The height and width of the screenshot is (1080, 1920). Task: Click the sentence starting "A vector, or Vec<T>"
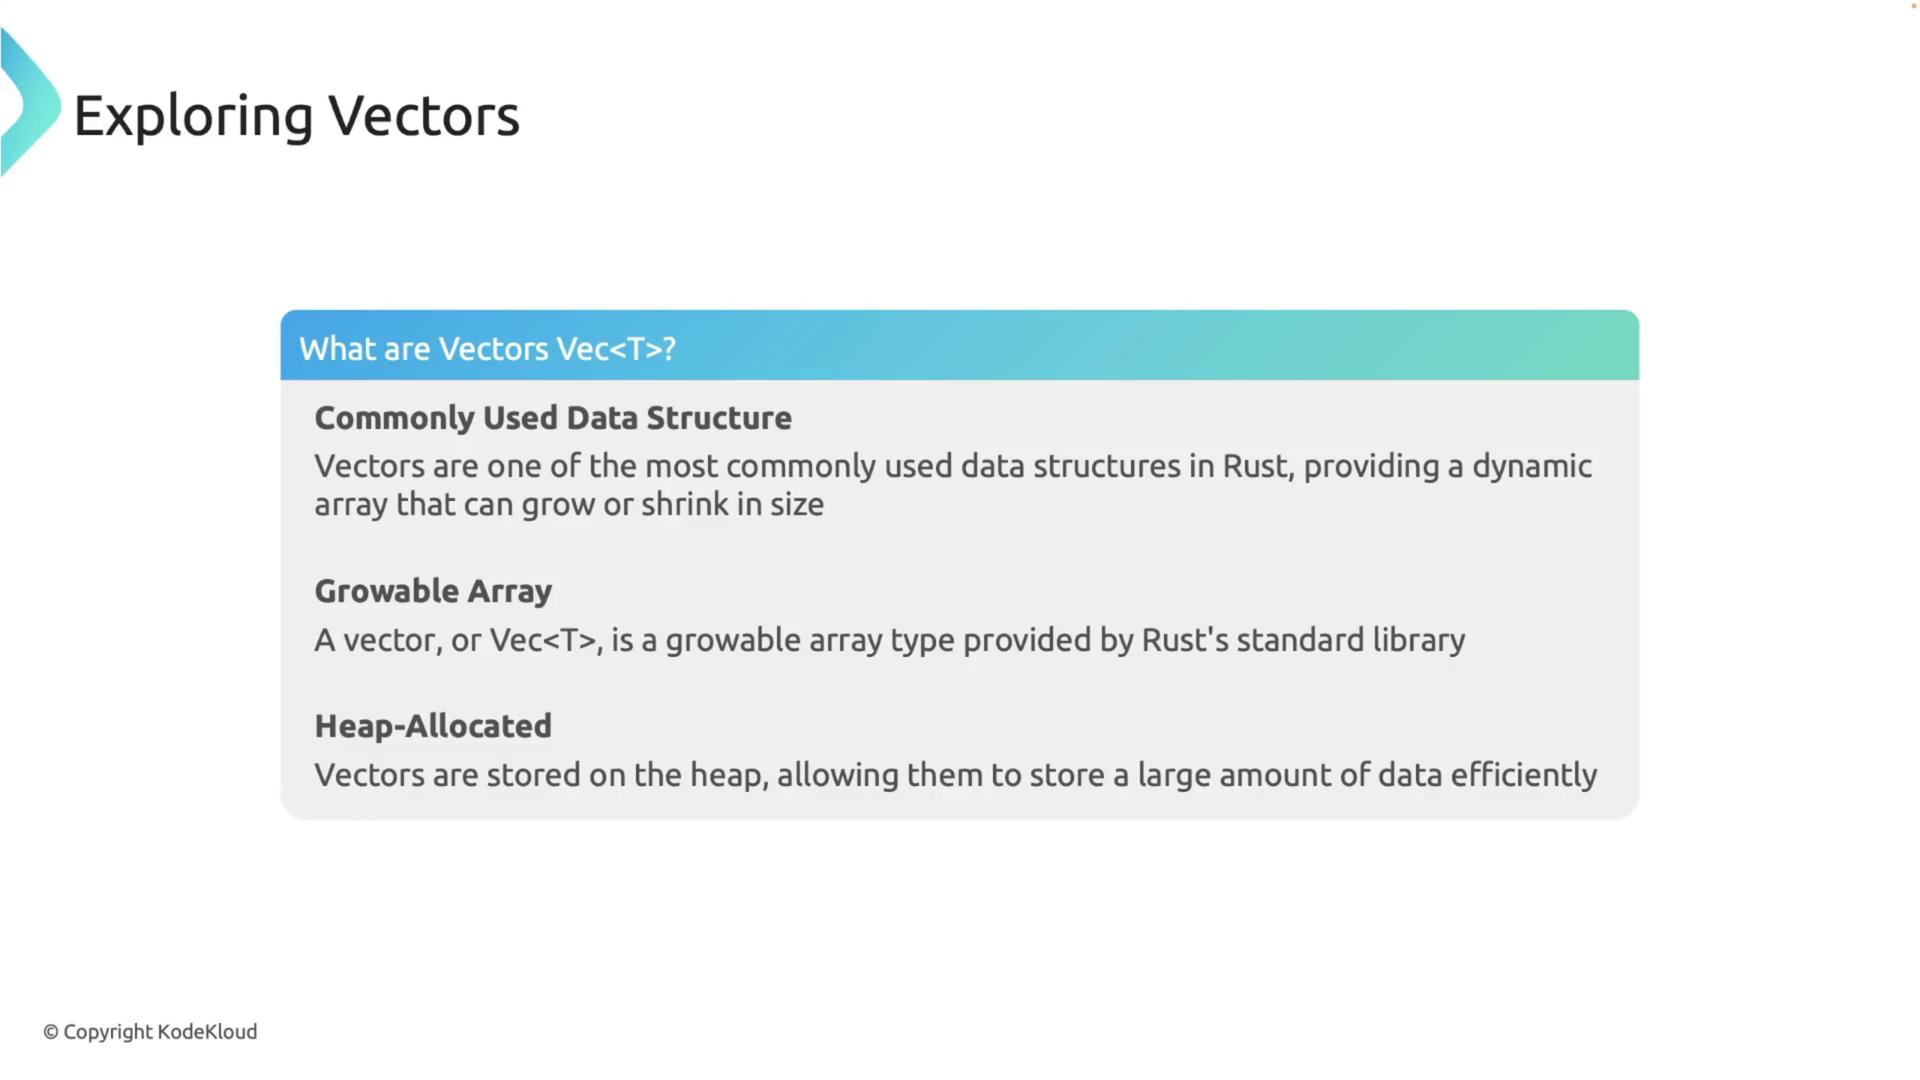[889, 640]
